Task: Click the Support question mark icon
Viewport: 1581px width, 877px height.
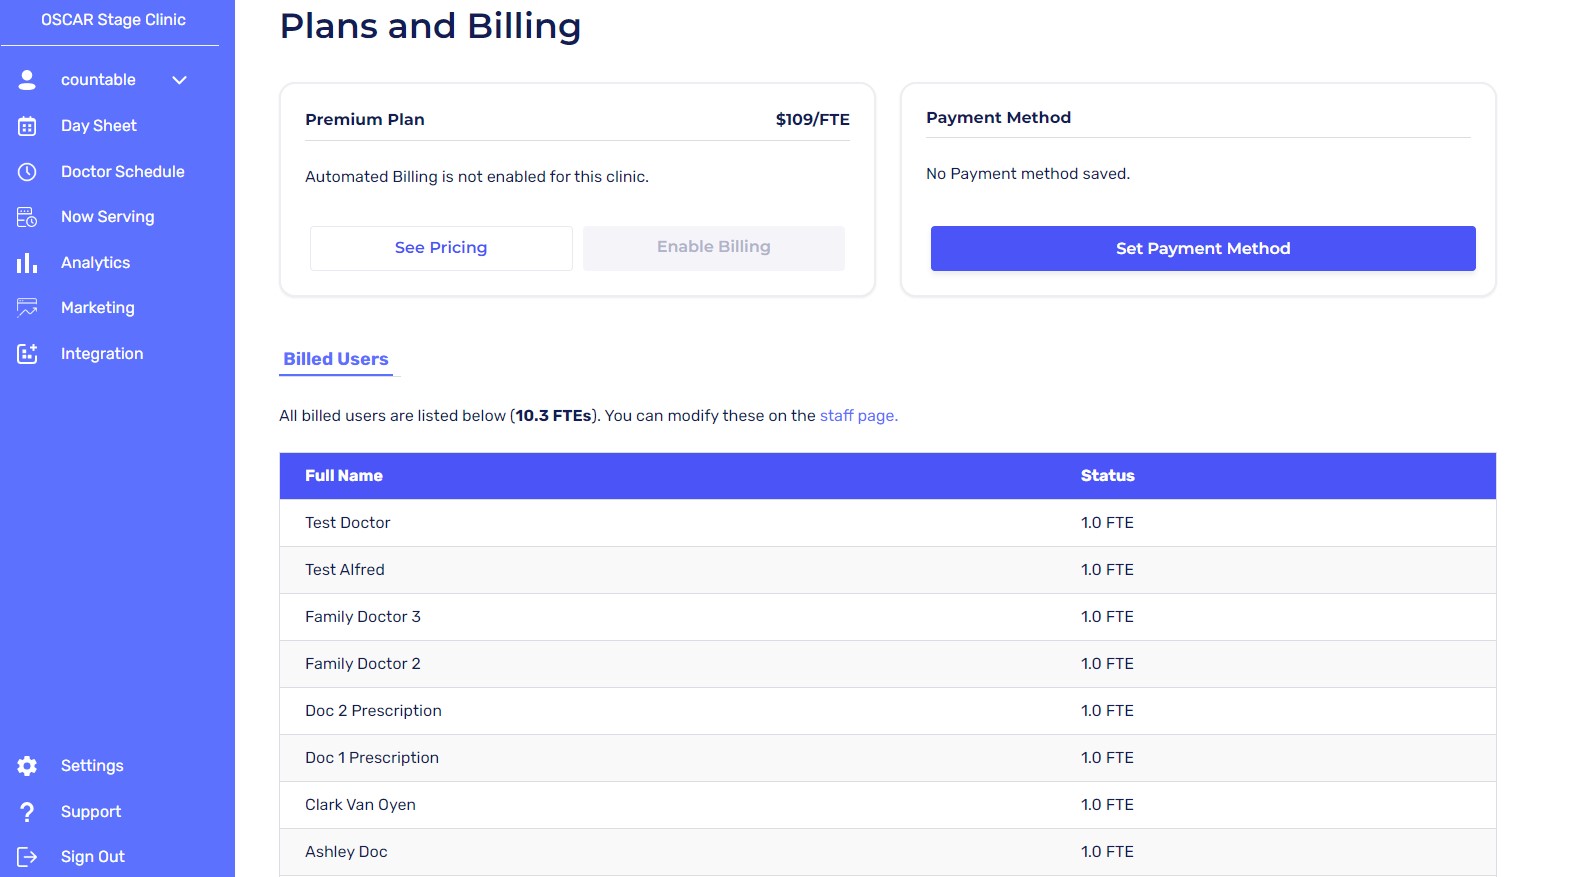Action: click(27, 812)
